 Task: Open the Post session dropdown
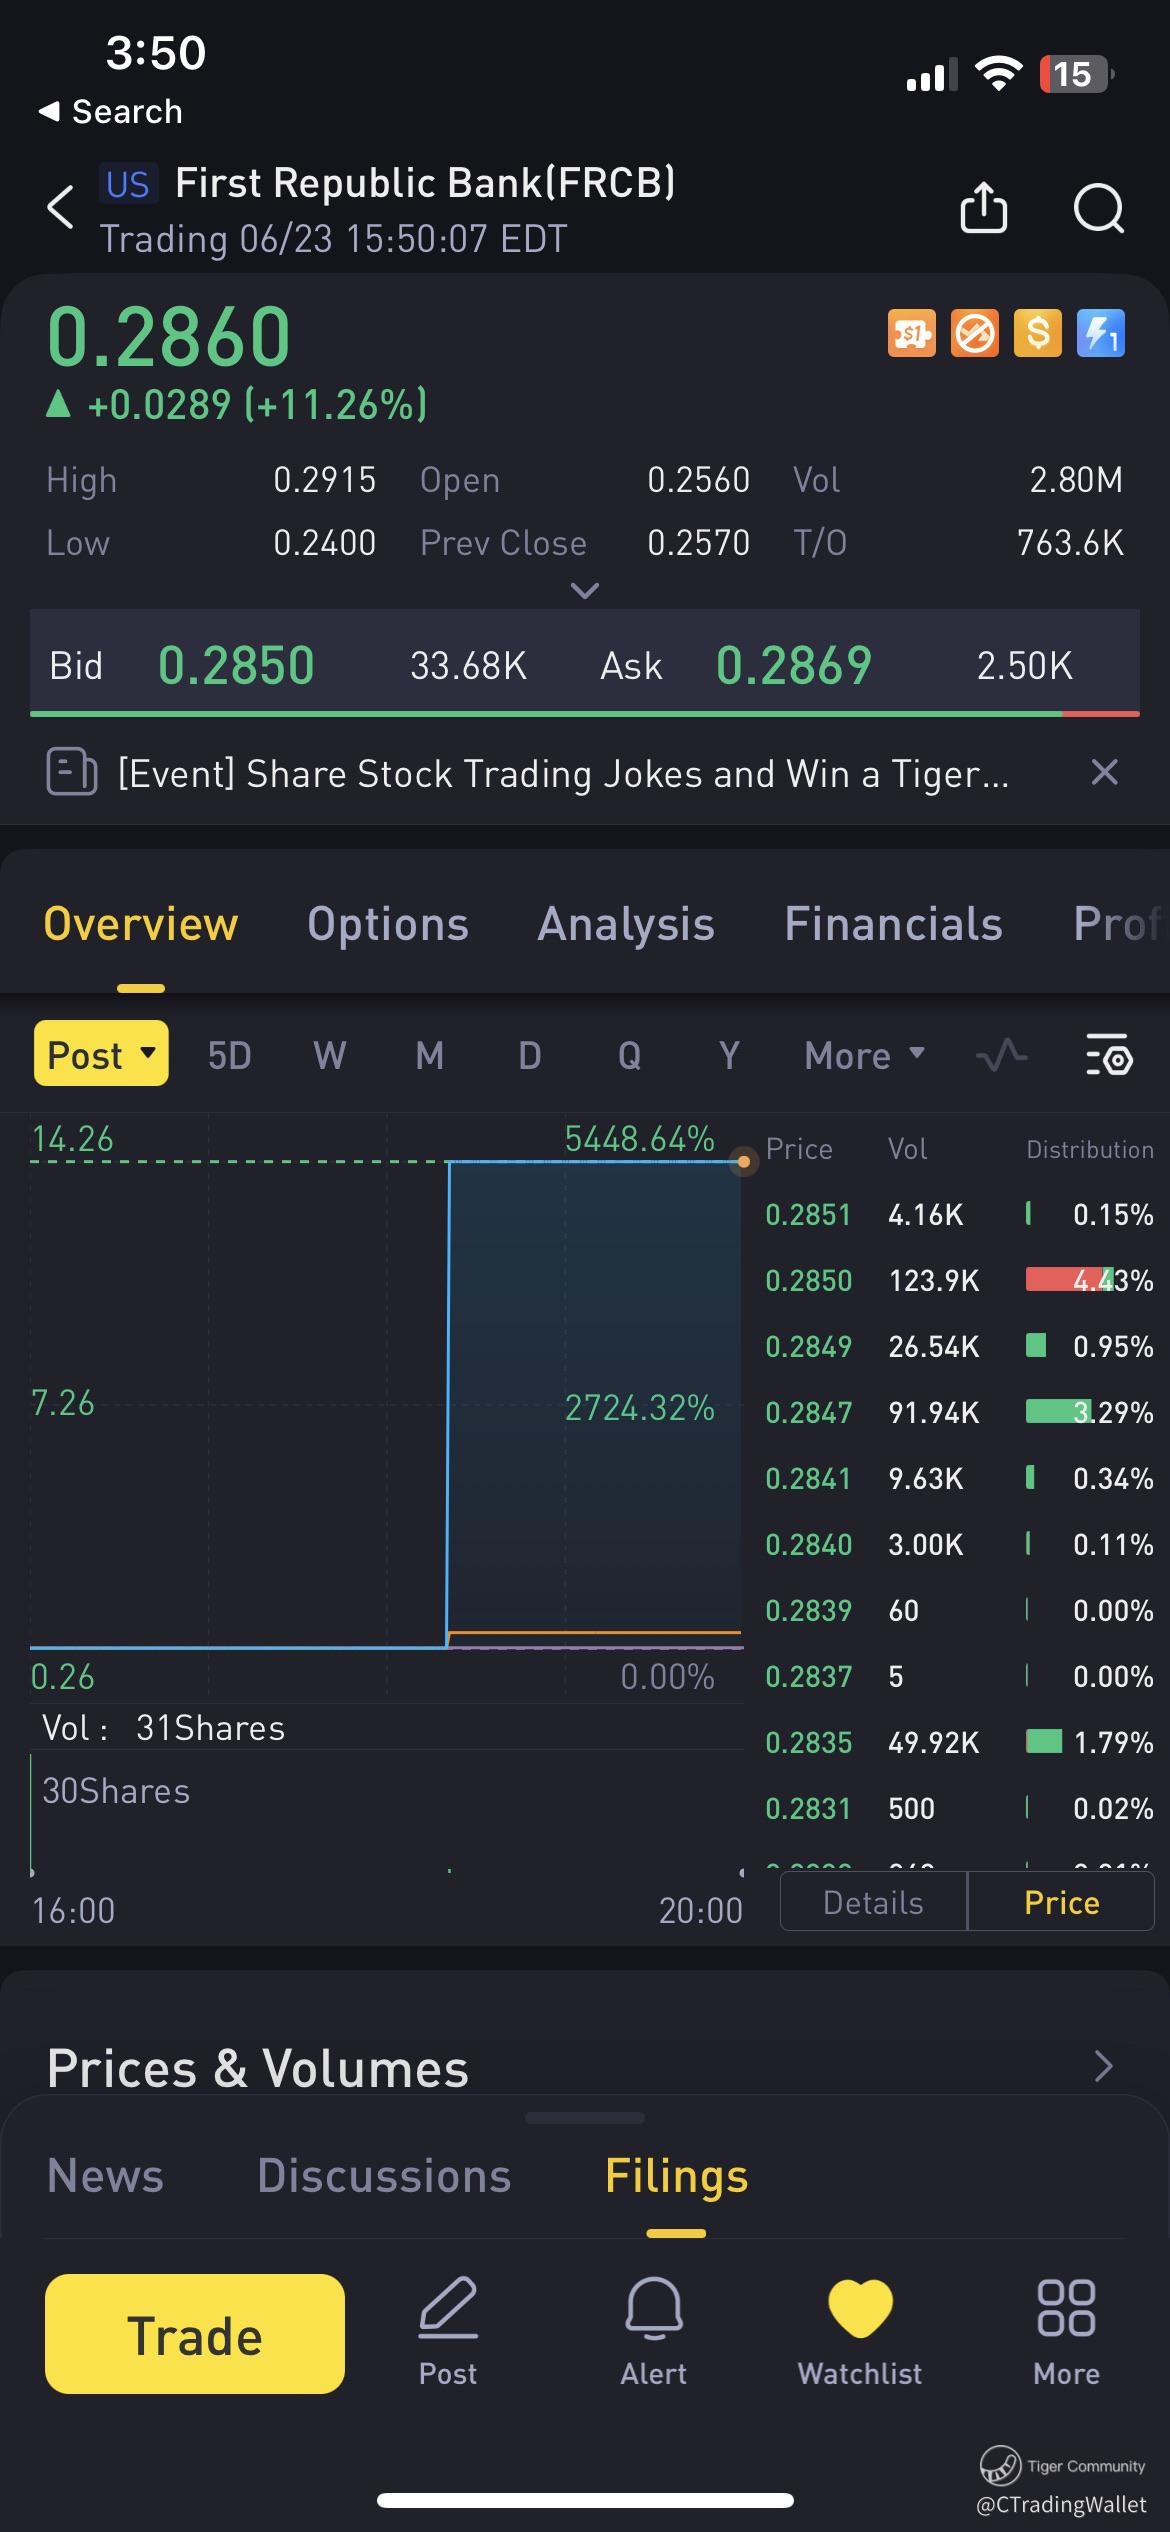click(x=101, y=1054)
